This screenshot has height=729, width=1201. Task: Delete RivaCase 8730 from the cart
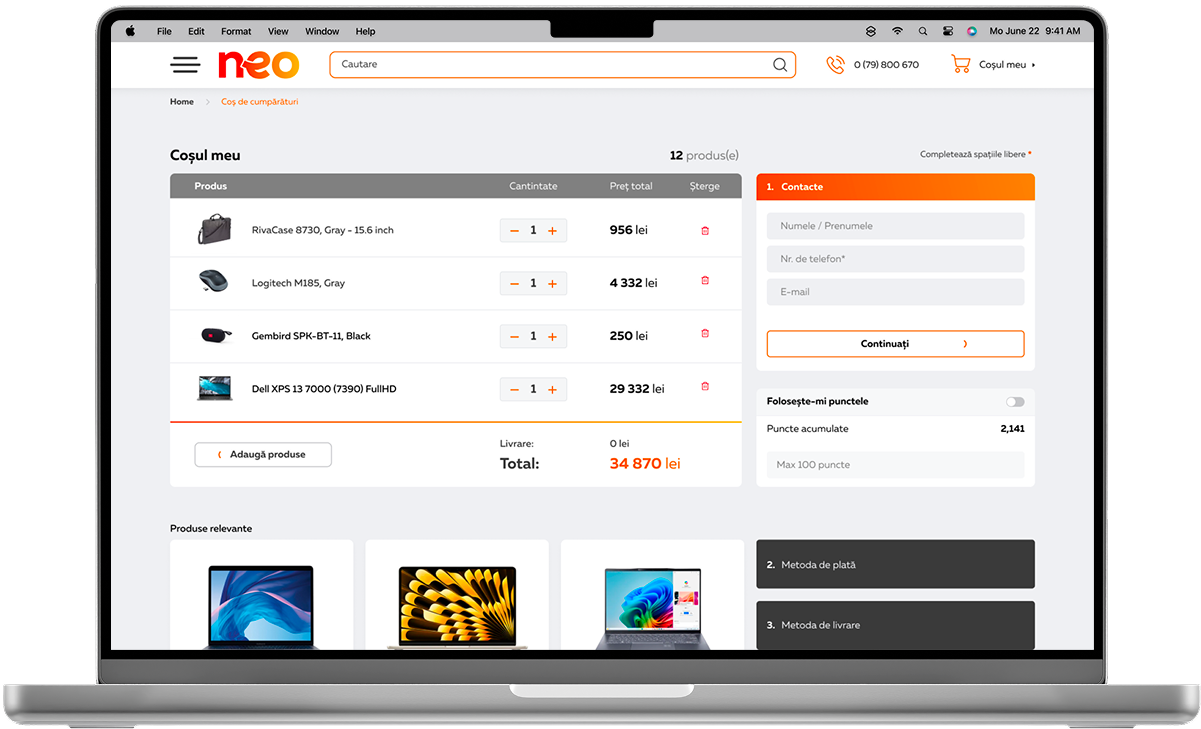(705, 231)
